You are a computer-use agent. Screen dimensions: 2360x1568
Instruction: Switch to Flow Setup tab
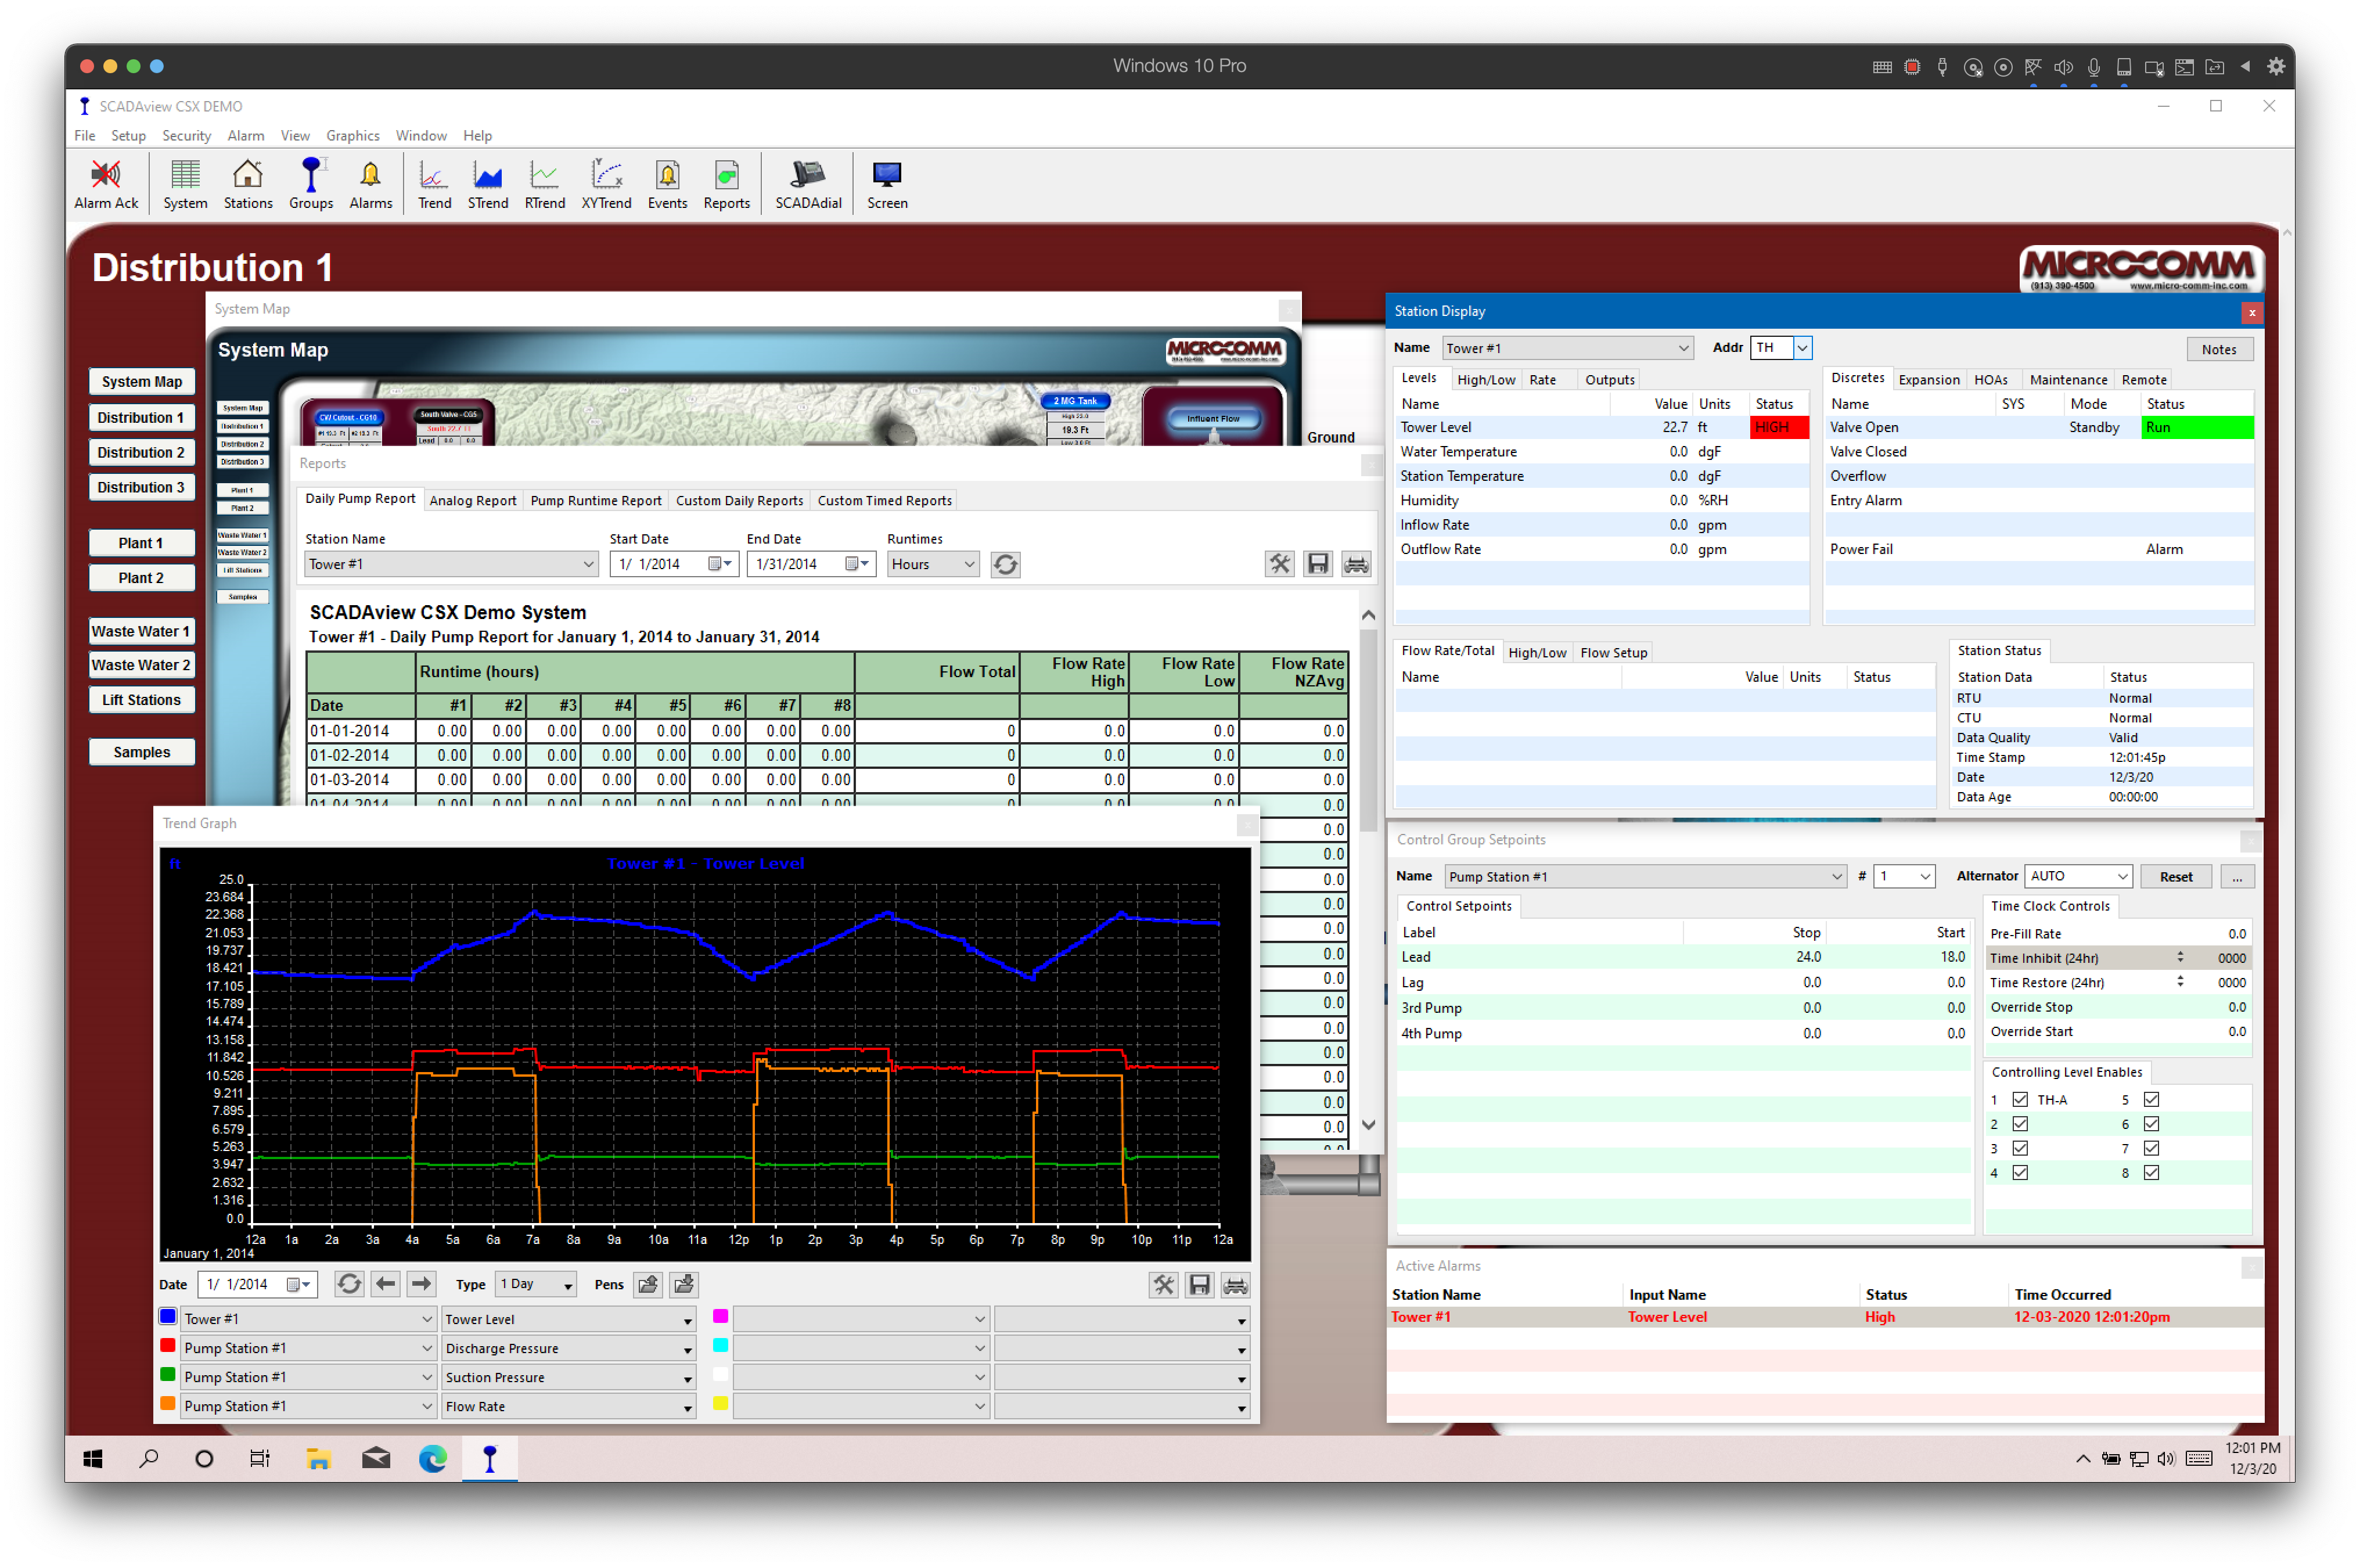[1613, 652]
